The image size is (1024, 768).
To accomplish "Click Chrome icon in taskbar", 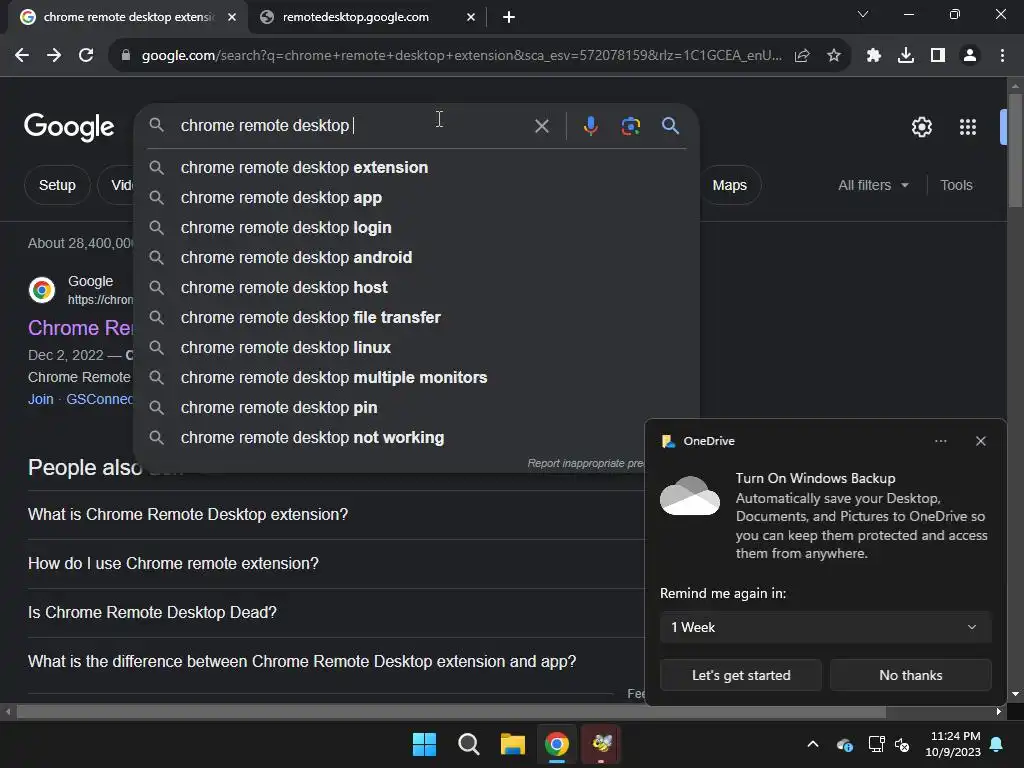I will click(556, 744).
